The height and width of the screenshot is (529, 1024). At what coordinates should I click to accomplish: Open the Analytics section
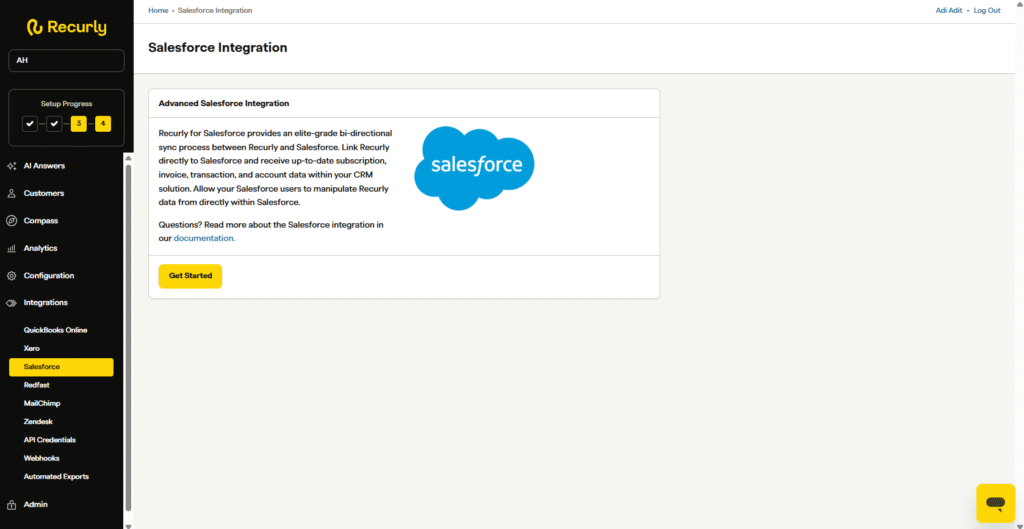tap(40, 248)
